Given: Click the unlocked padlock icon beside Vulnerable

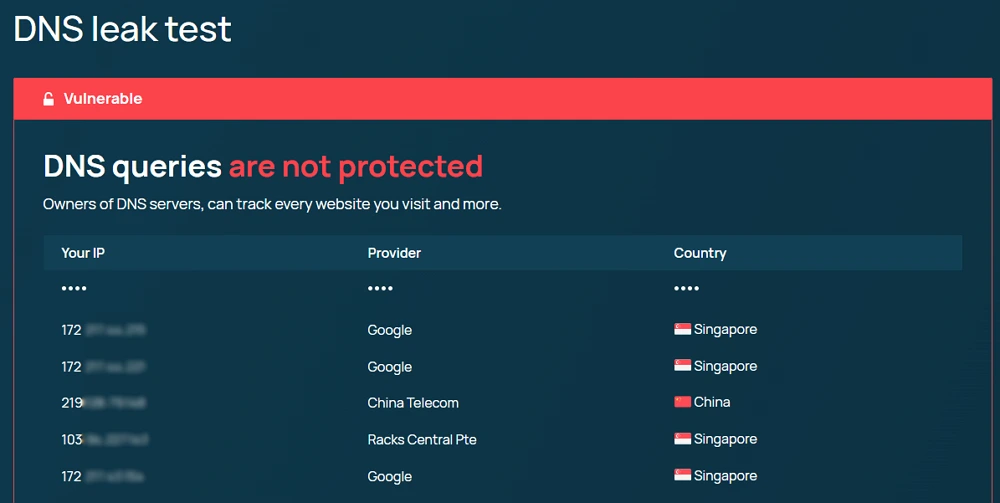Looking at the screenshot, I should pyautogui.click(x=48, y=99).
